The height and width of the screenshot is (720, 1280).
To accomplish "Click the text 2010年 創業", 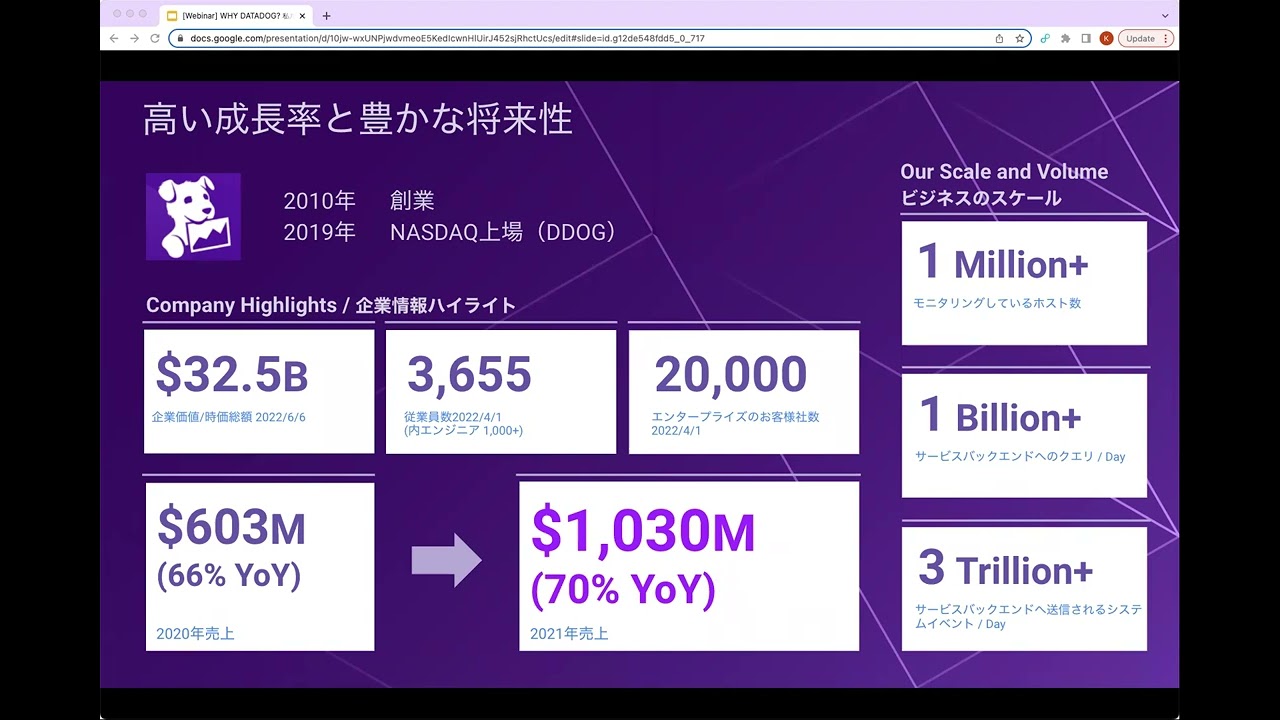I will (x=359, y=200).
